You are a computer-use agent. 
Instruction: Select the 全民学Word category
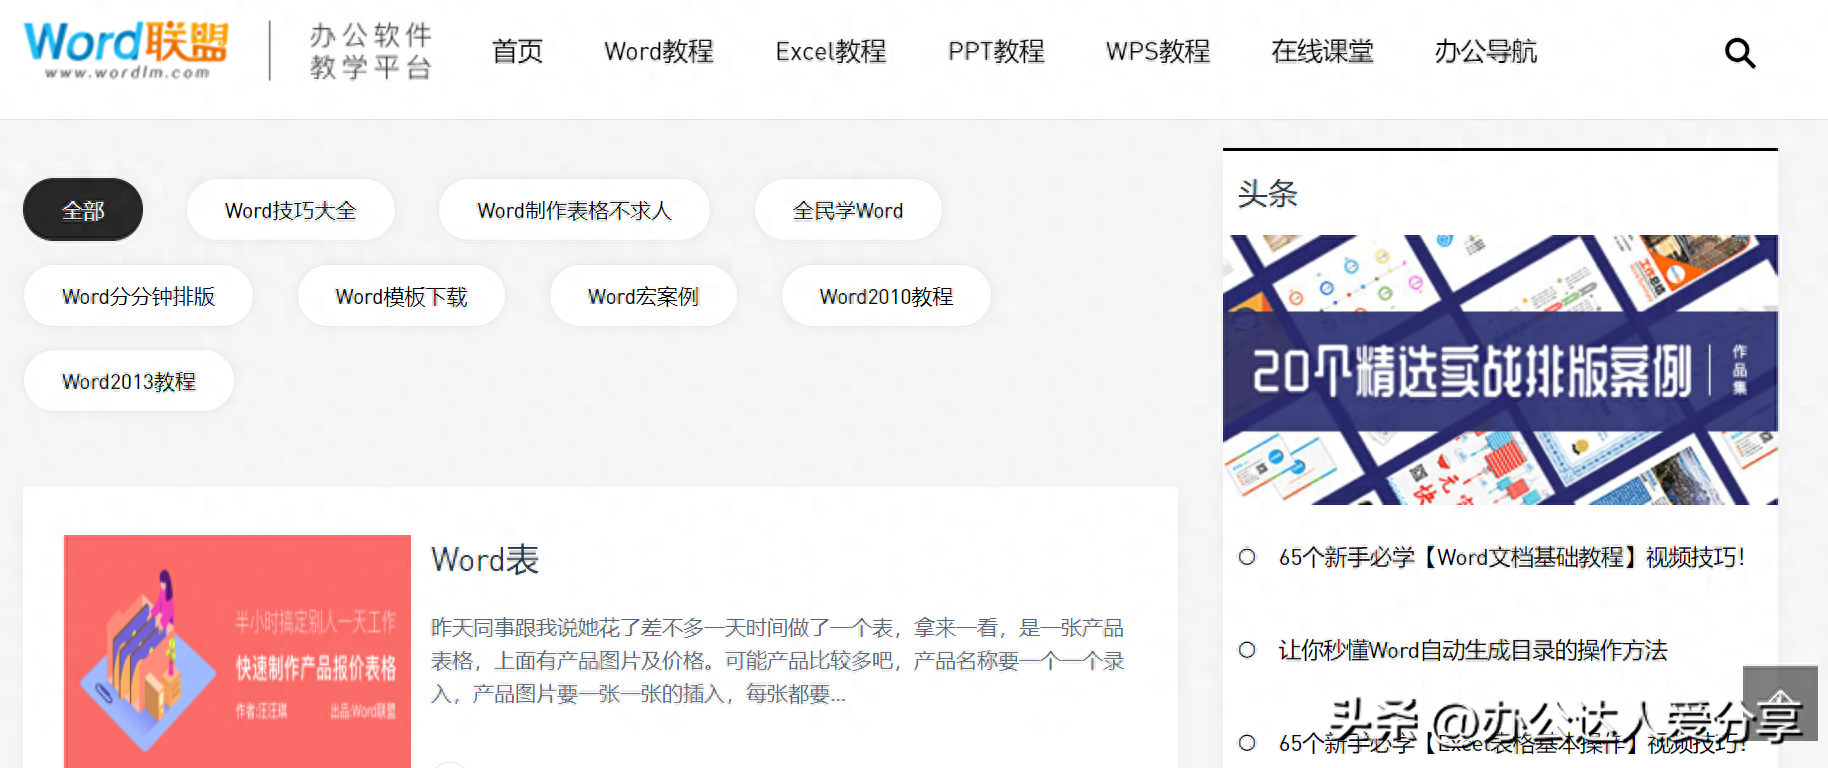pos(848,210)
